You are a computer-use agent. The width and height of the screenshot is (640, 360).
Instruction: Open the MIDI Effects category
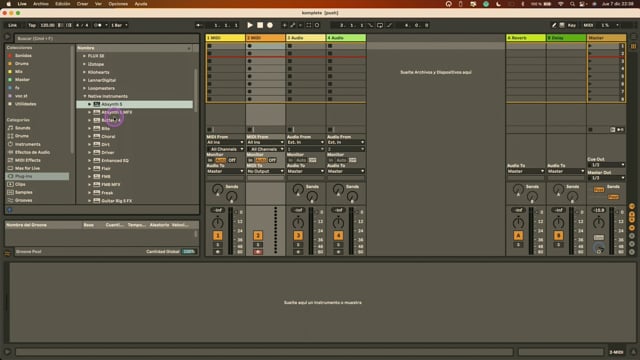(x=27, y=160)
